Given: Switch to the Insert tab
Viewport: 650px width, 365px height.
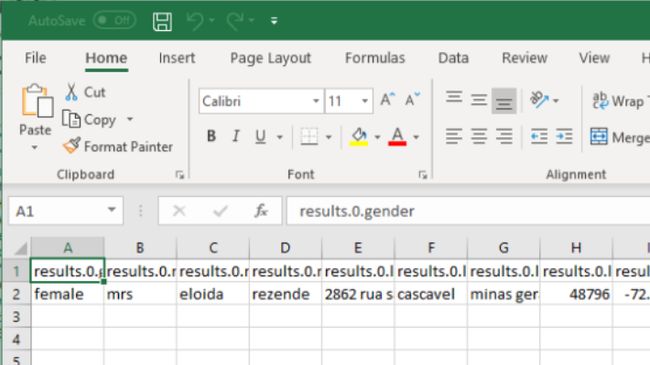Looking at the screenshot, I should pyautogui.click(x=177, y=58).
